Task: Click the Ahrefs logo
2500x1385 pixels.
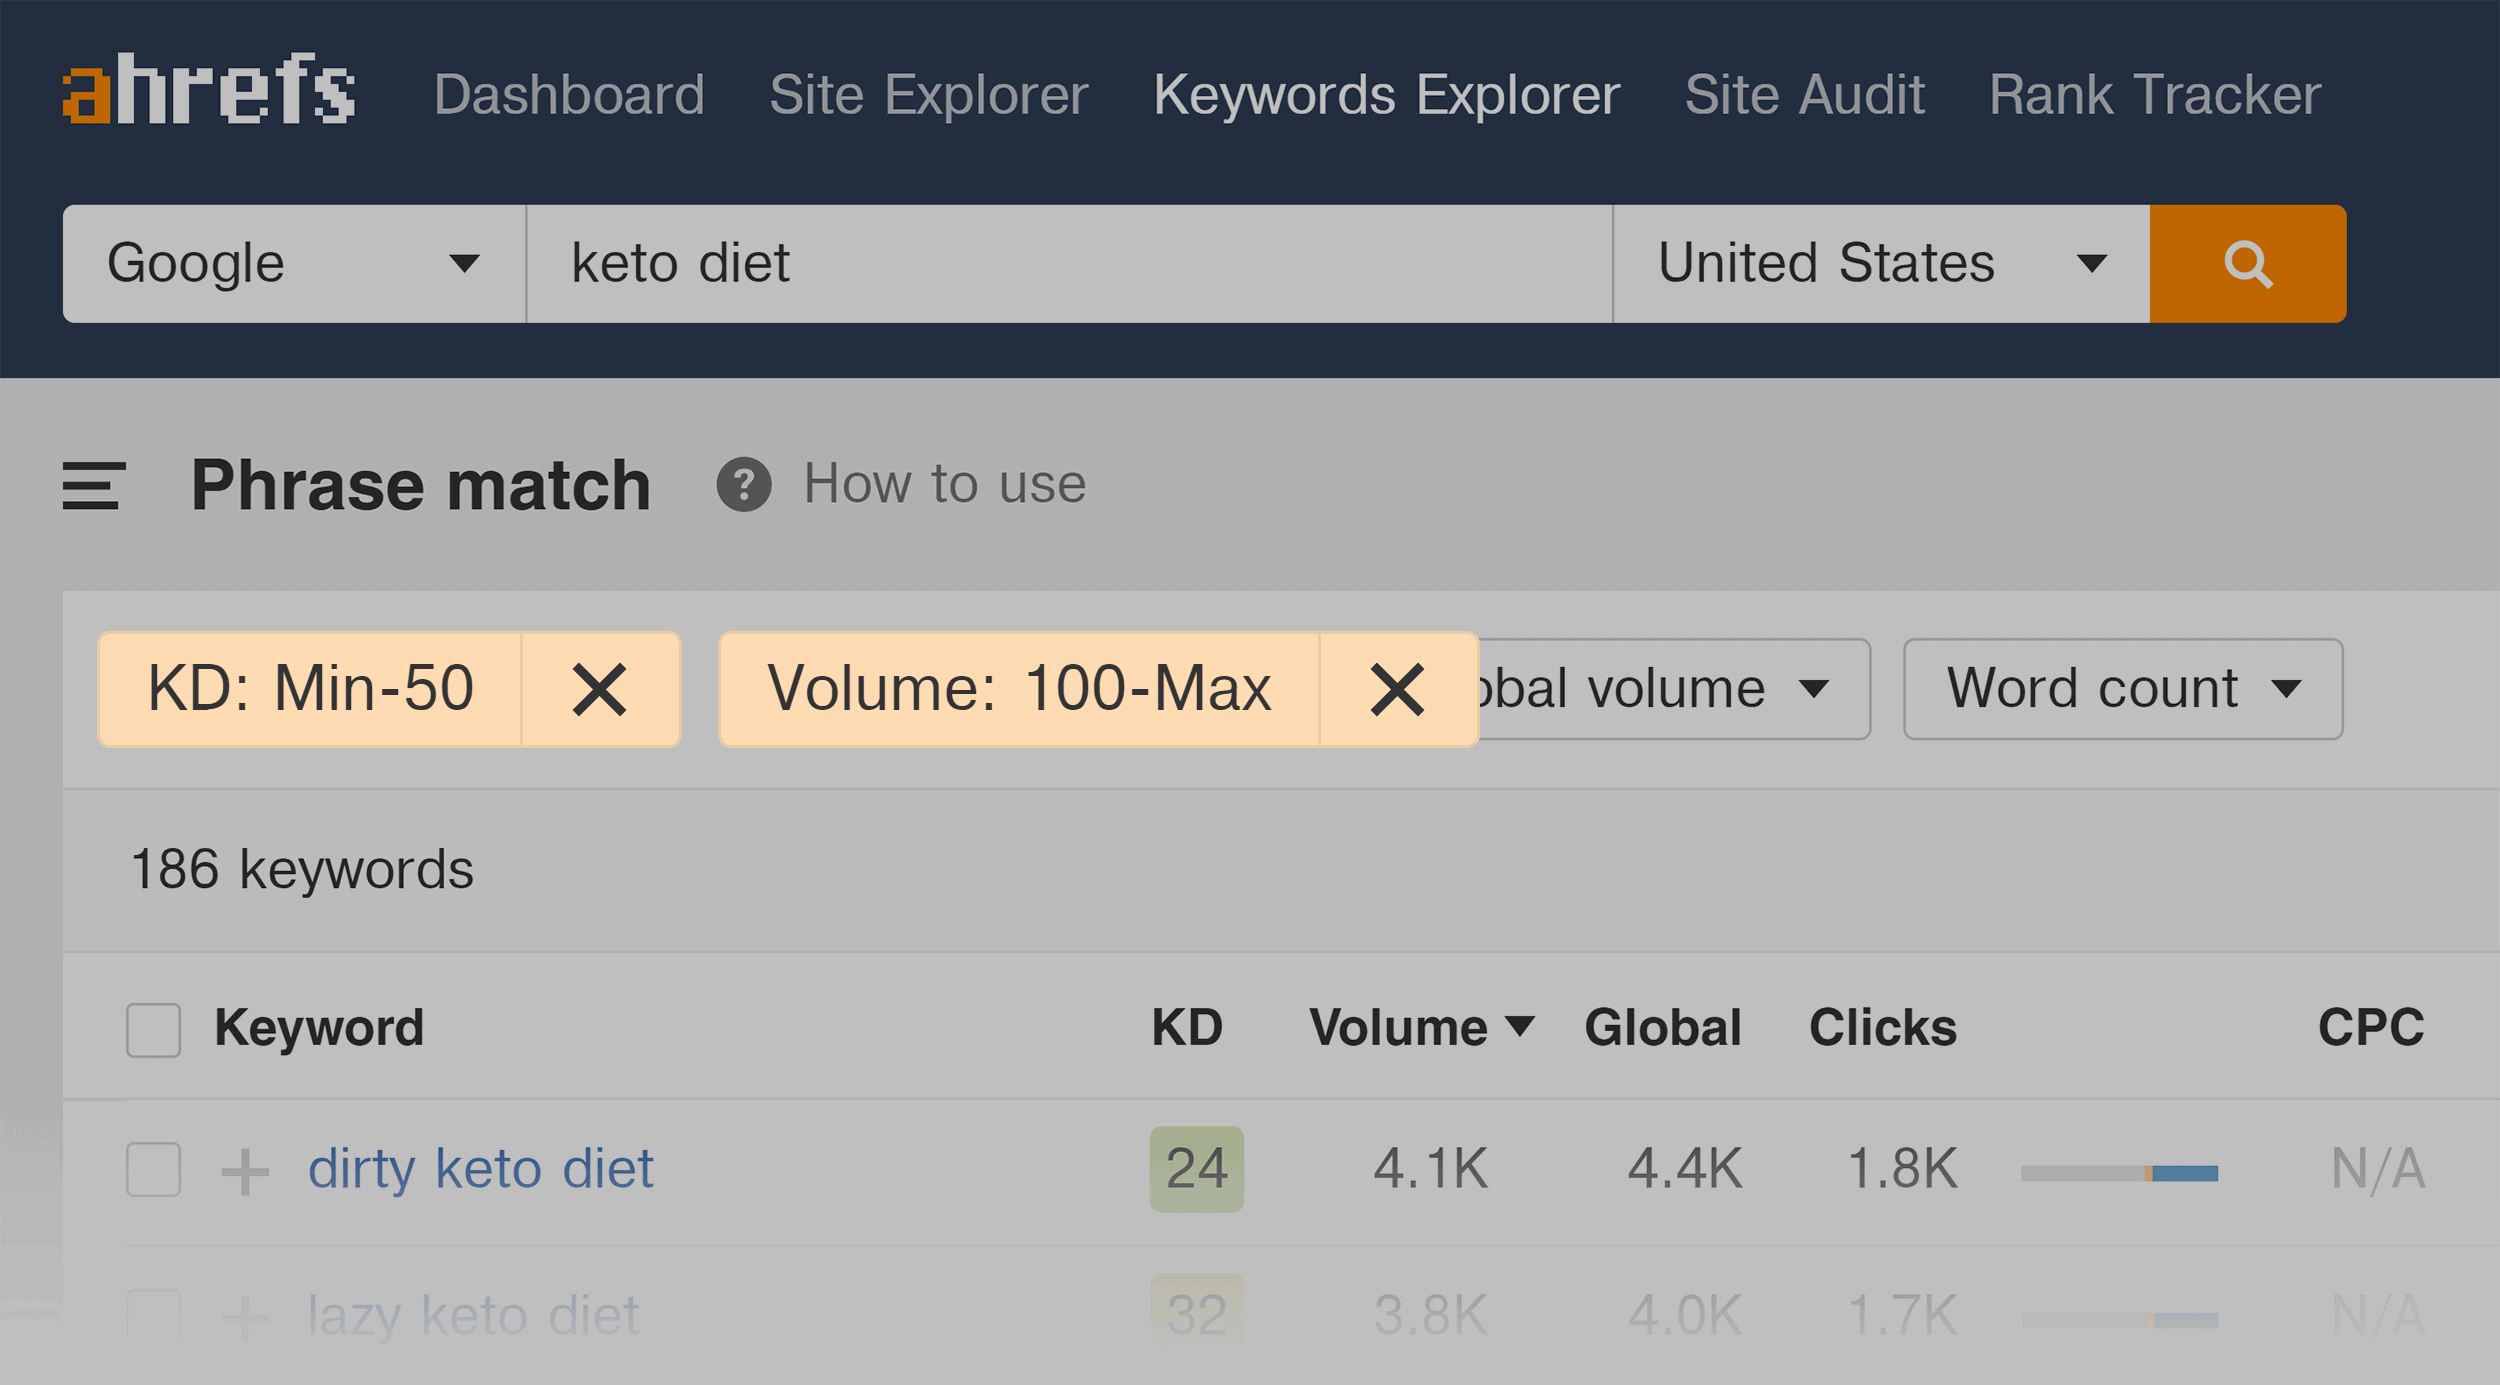Action: tap(208, 89)
